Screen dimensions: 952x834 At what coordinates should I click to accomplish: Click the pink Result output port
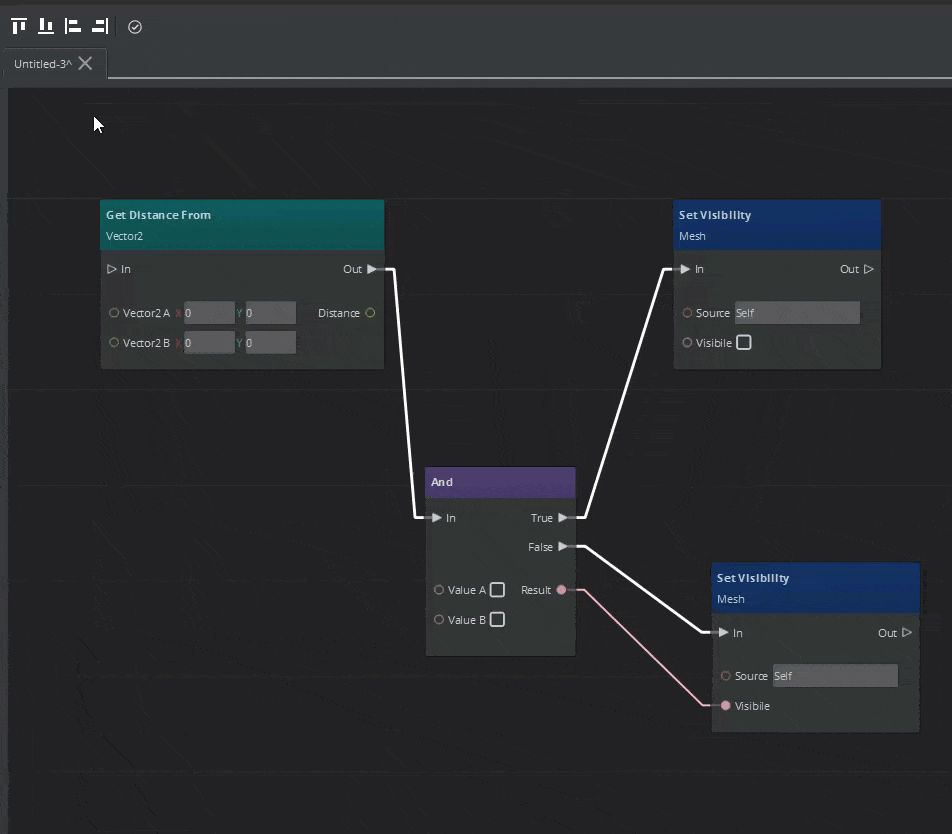pyautogui.click(x=562, y=590)
